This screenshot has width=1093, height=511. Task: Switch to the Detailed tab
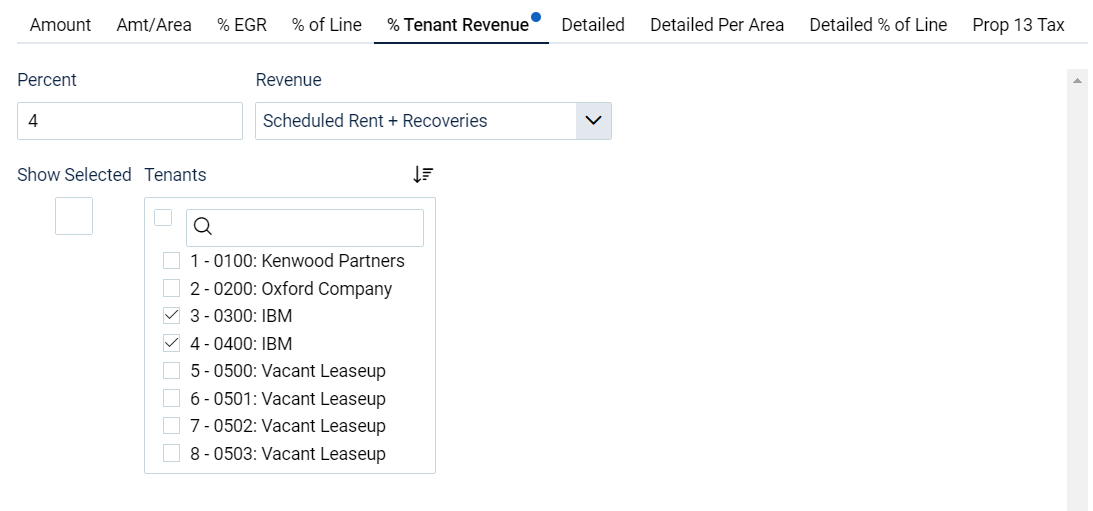(x=593, y=25)
